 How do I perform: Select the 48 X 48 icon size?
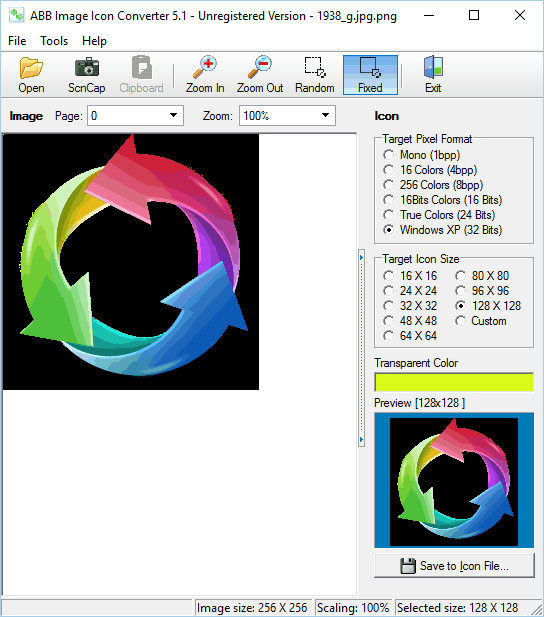(410, 321)
